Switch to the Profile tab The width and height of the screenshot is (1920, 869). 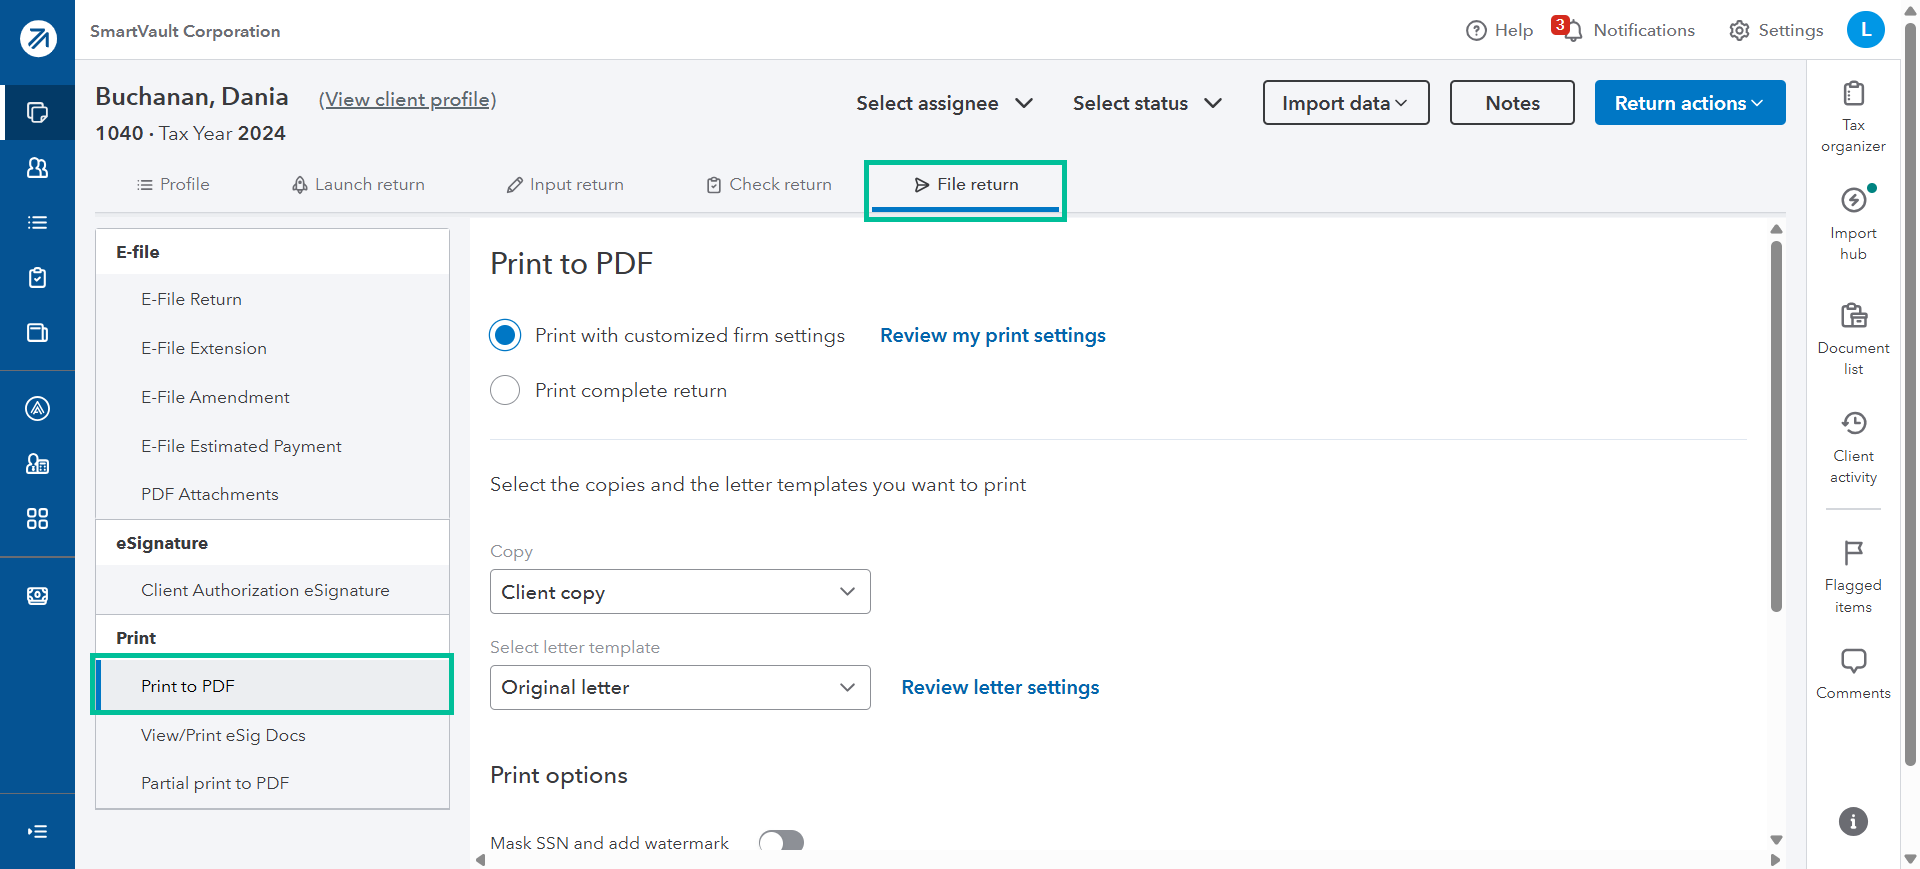[x=173, y=184]
